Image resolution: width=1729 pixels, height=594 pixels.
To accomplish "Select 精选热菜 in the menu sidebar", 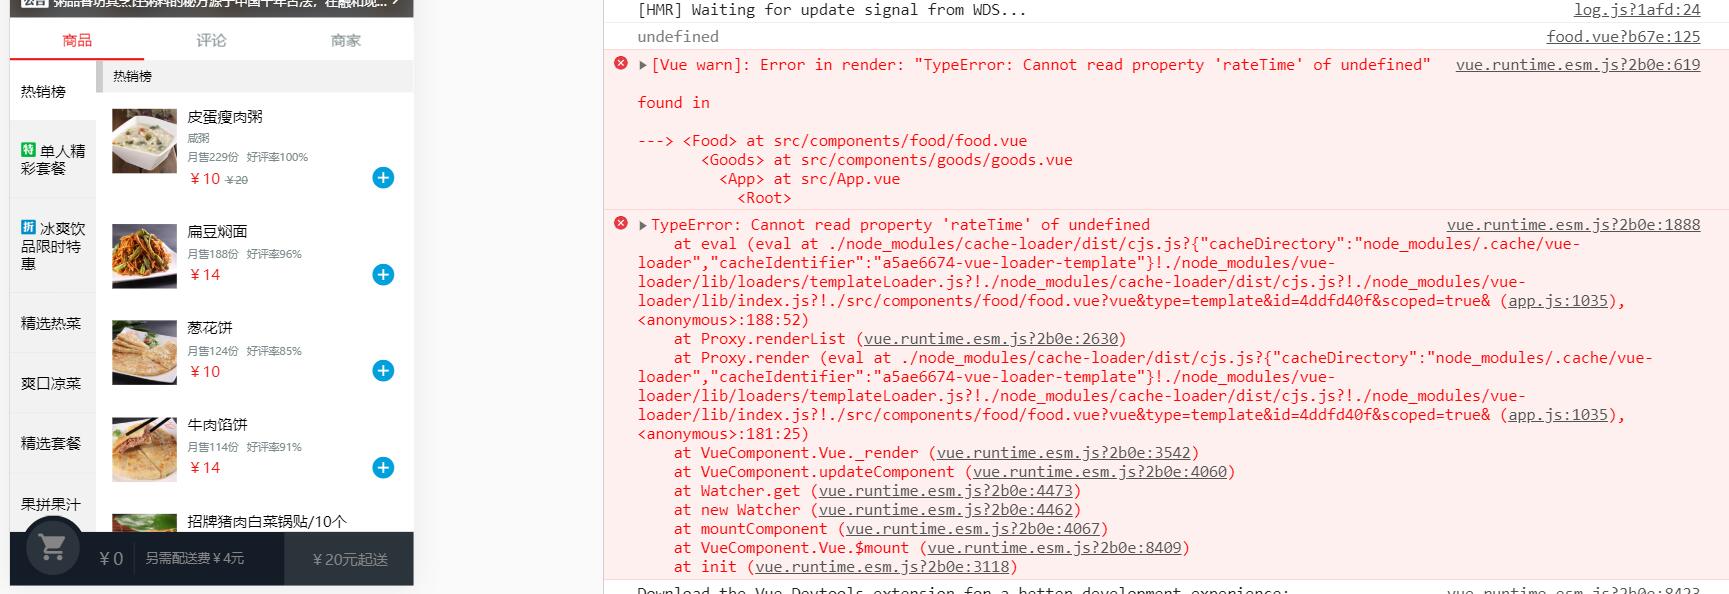I will pyautogui.click(x=53, y=323).
